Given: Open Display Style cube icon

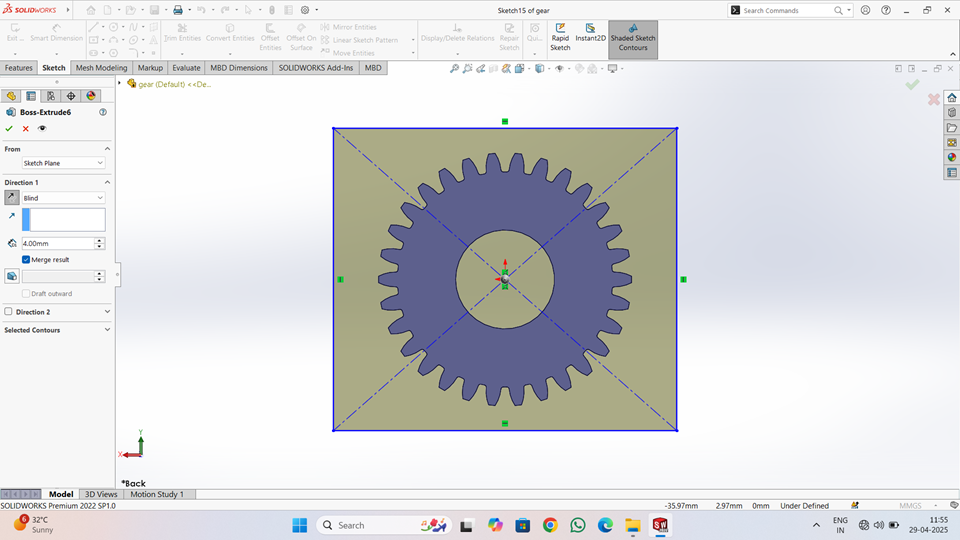Looking at the screenshot, I should [x=539, y=69].
